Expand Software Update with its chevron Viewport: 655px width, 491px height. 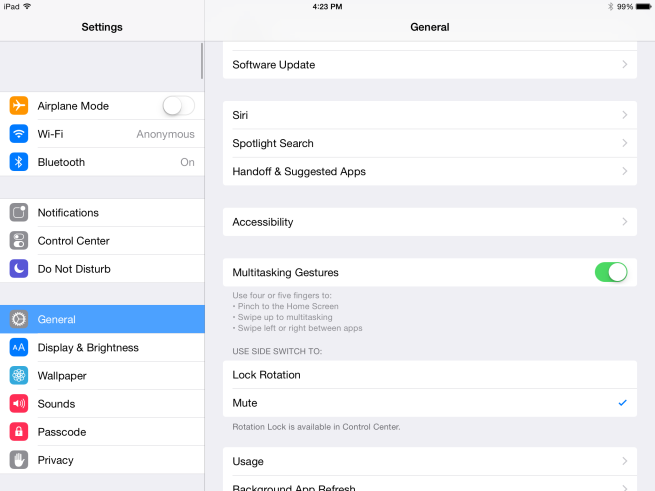pyautogui.click(x=624, y=65)
